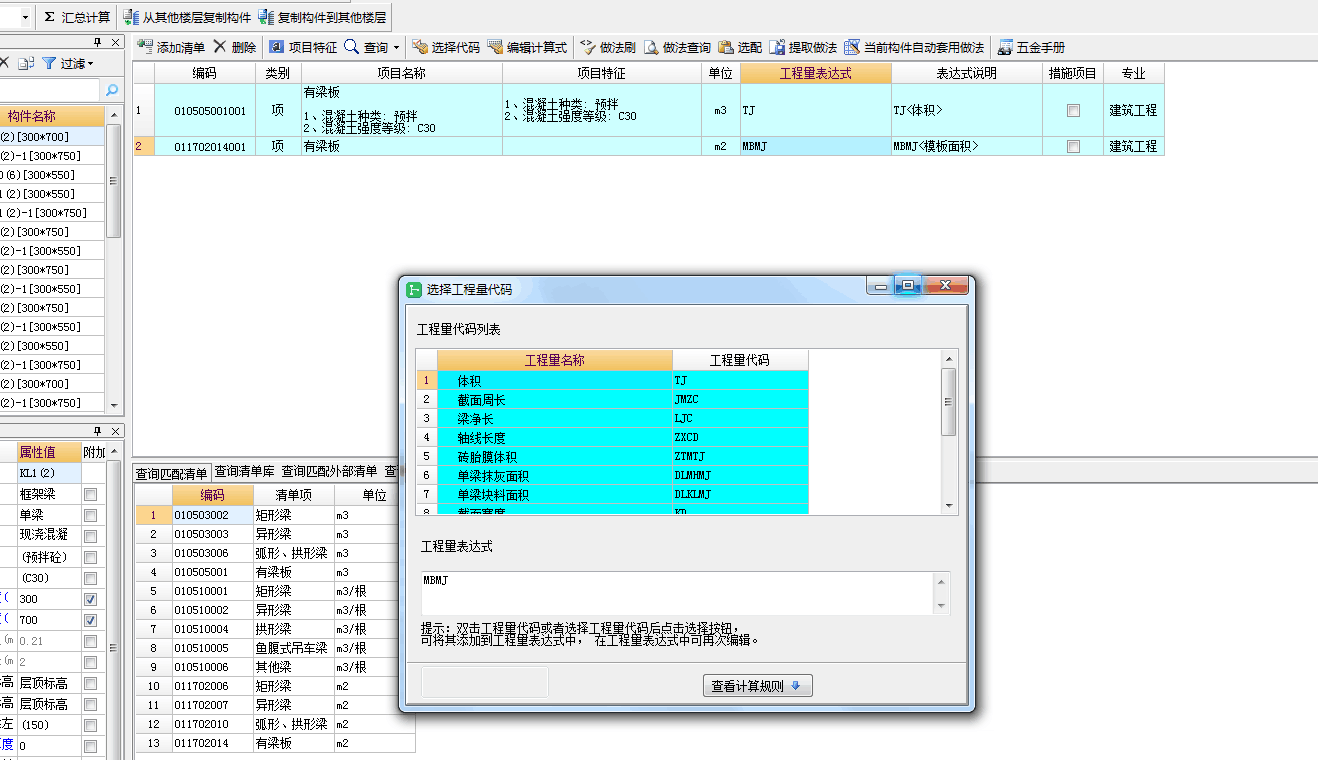Click the search input in component panel

tap(51, 90)
